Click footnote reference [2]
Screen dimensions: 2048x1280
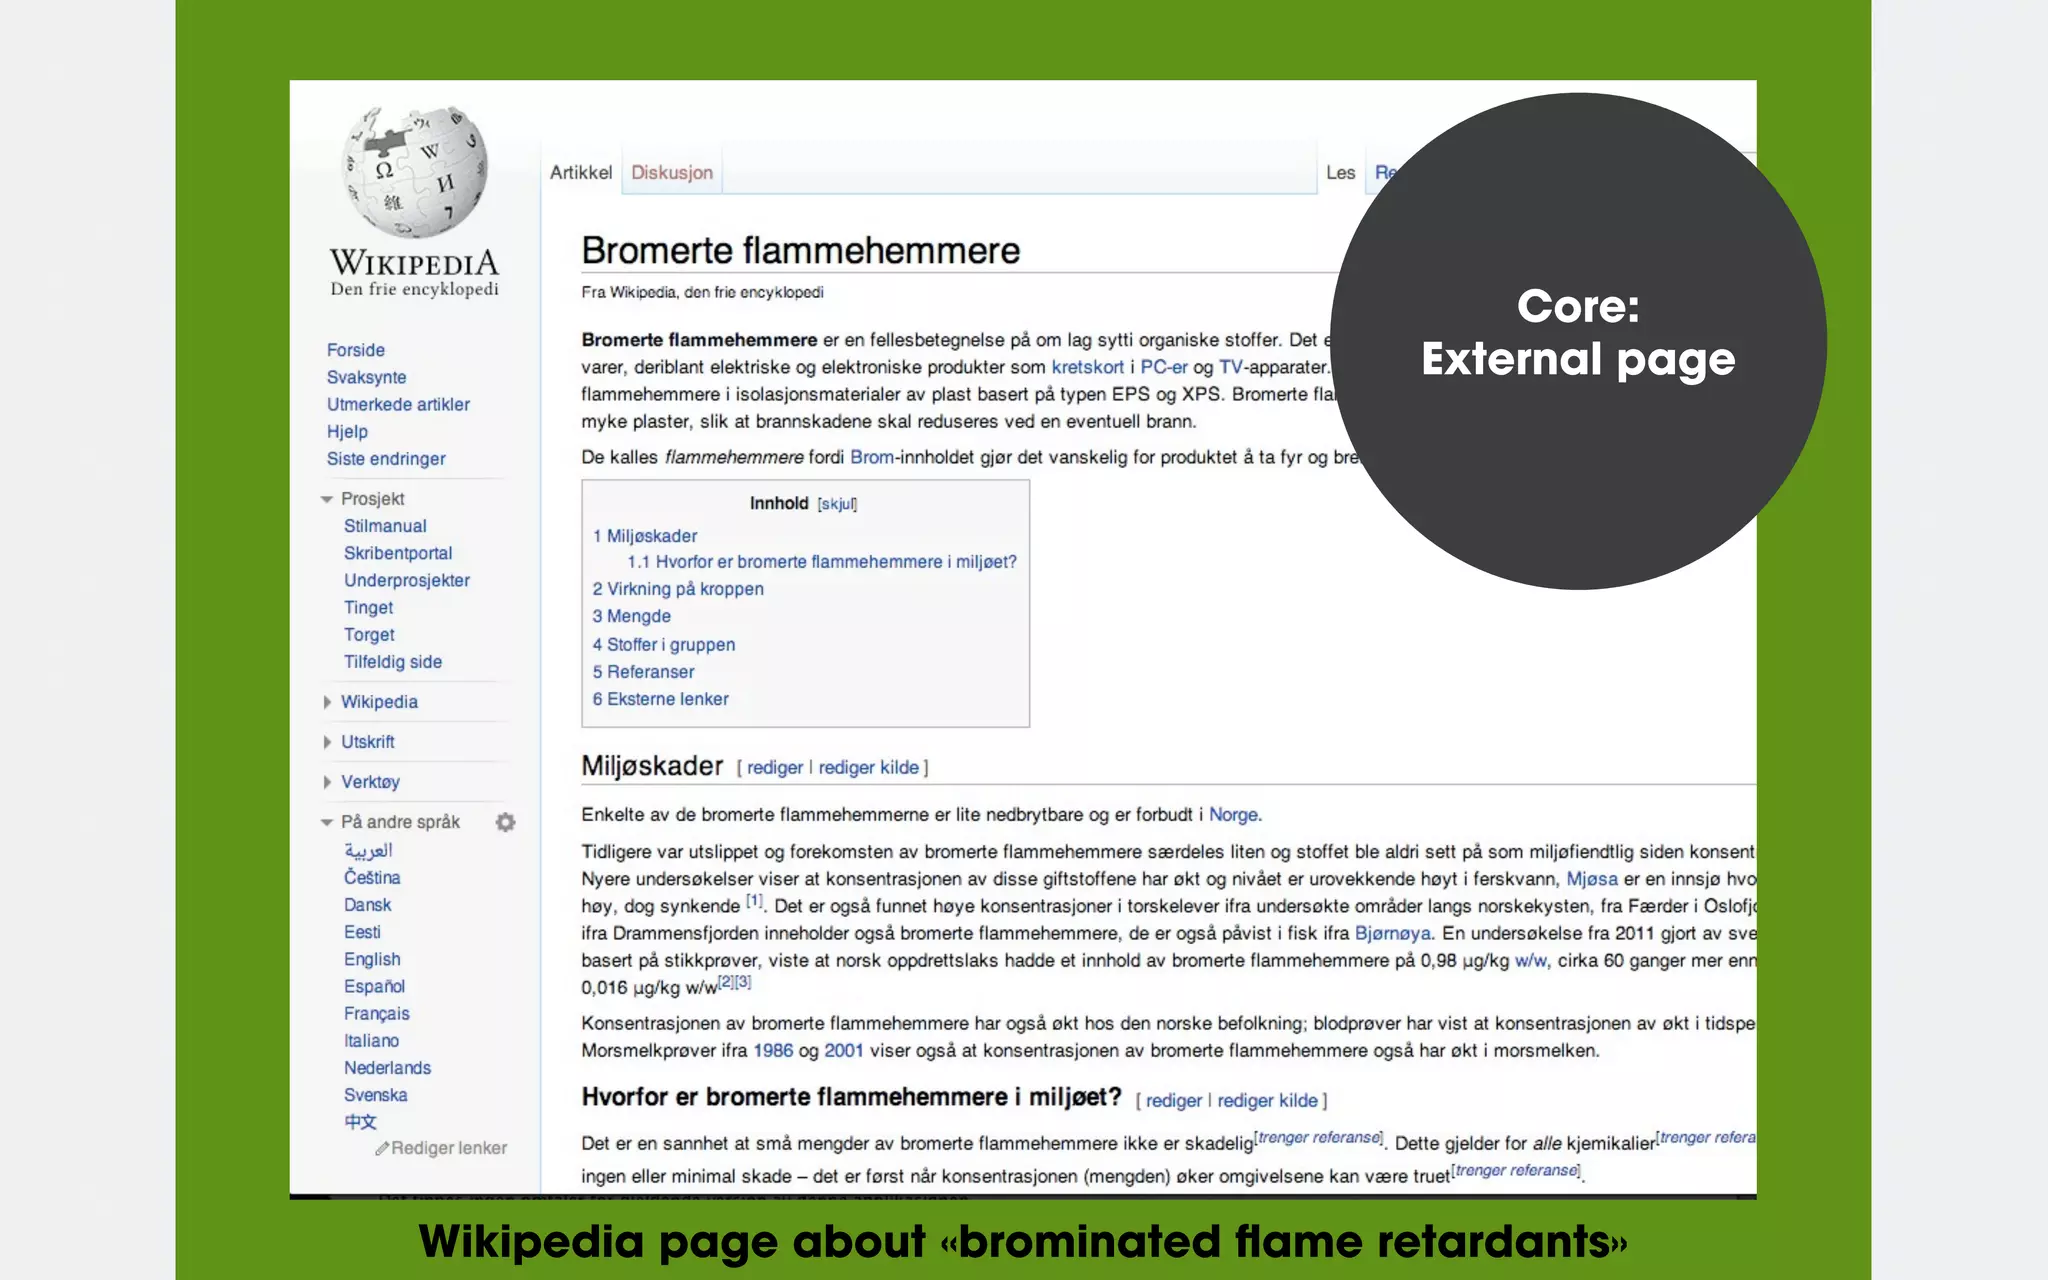[726, 982]
